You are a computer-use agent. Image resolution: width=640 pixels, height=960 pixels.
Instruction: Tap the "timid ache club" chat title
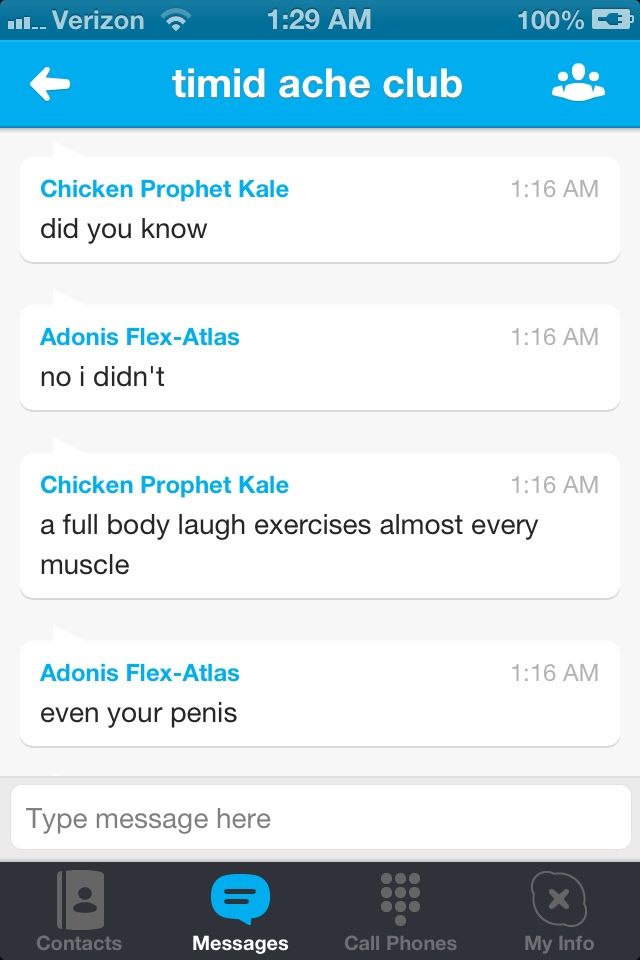[x=317, y=84]
